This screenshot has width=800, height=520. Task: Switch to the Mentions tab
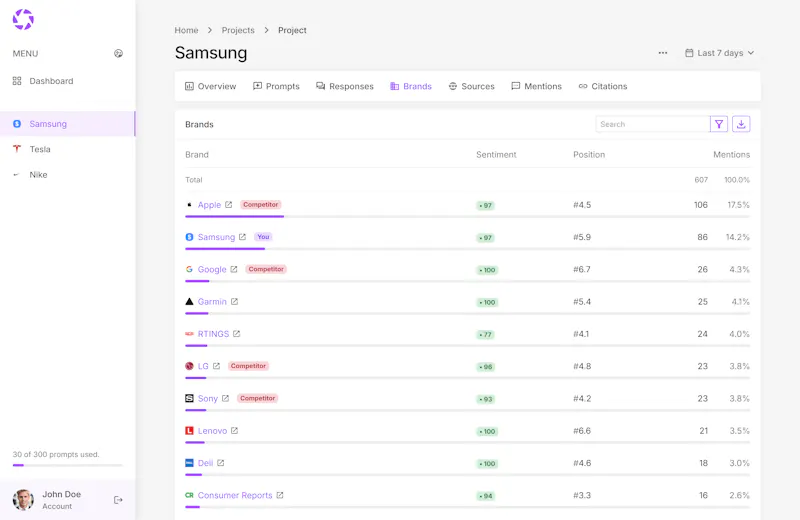click(x=536, y=86)
